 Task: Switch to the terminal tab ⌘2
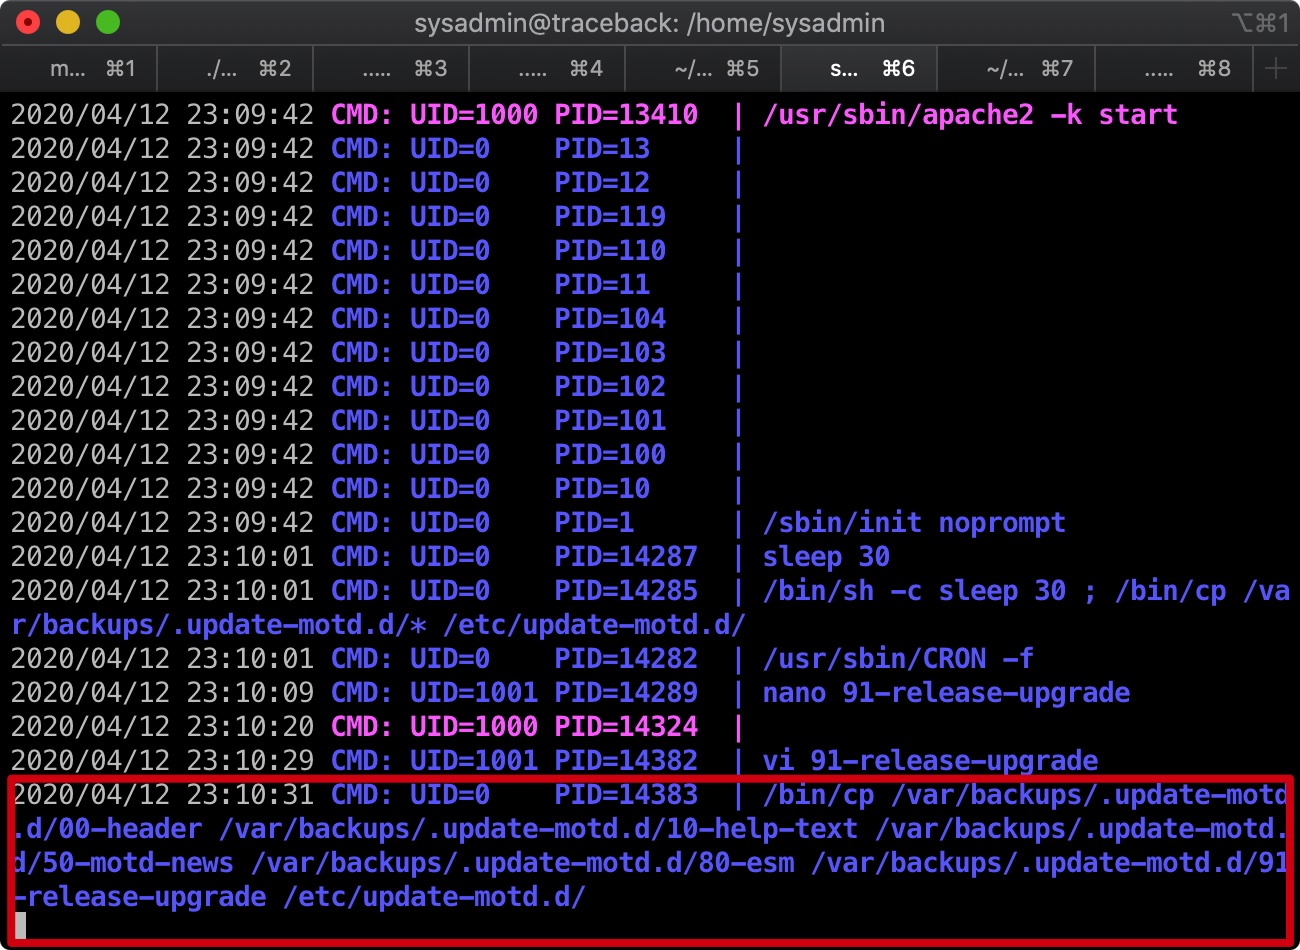point(236,69)
